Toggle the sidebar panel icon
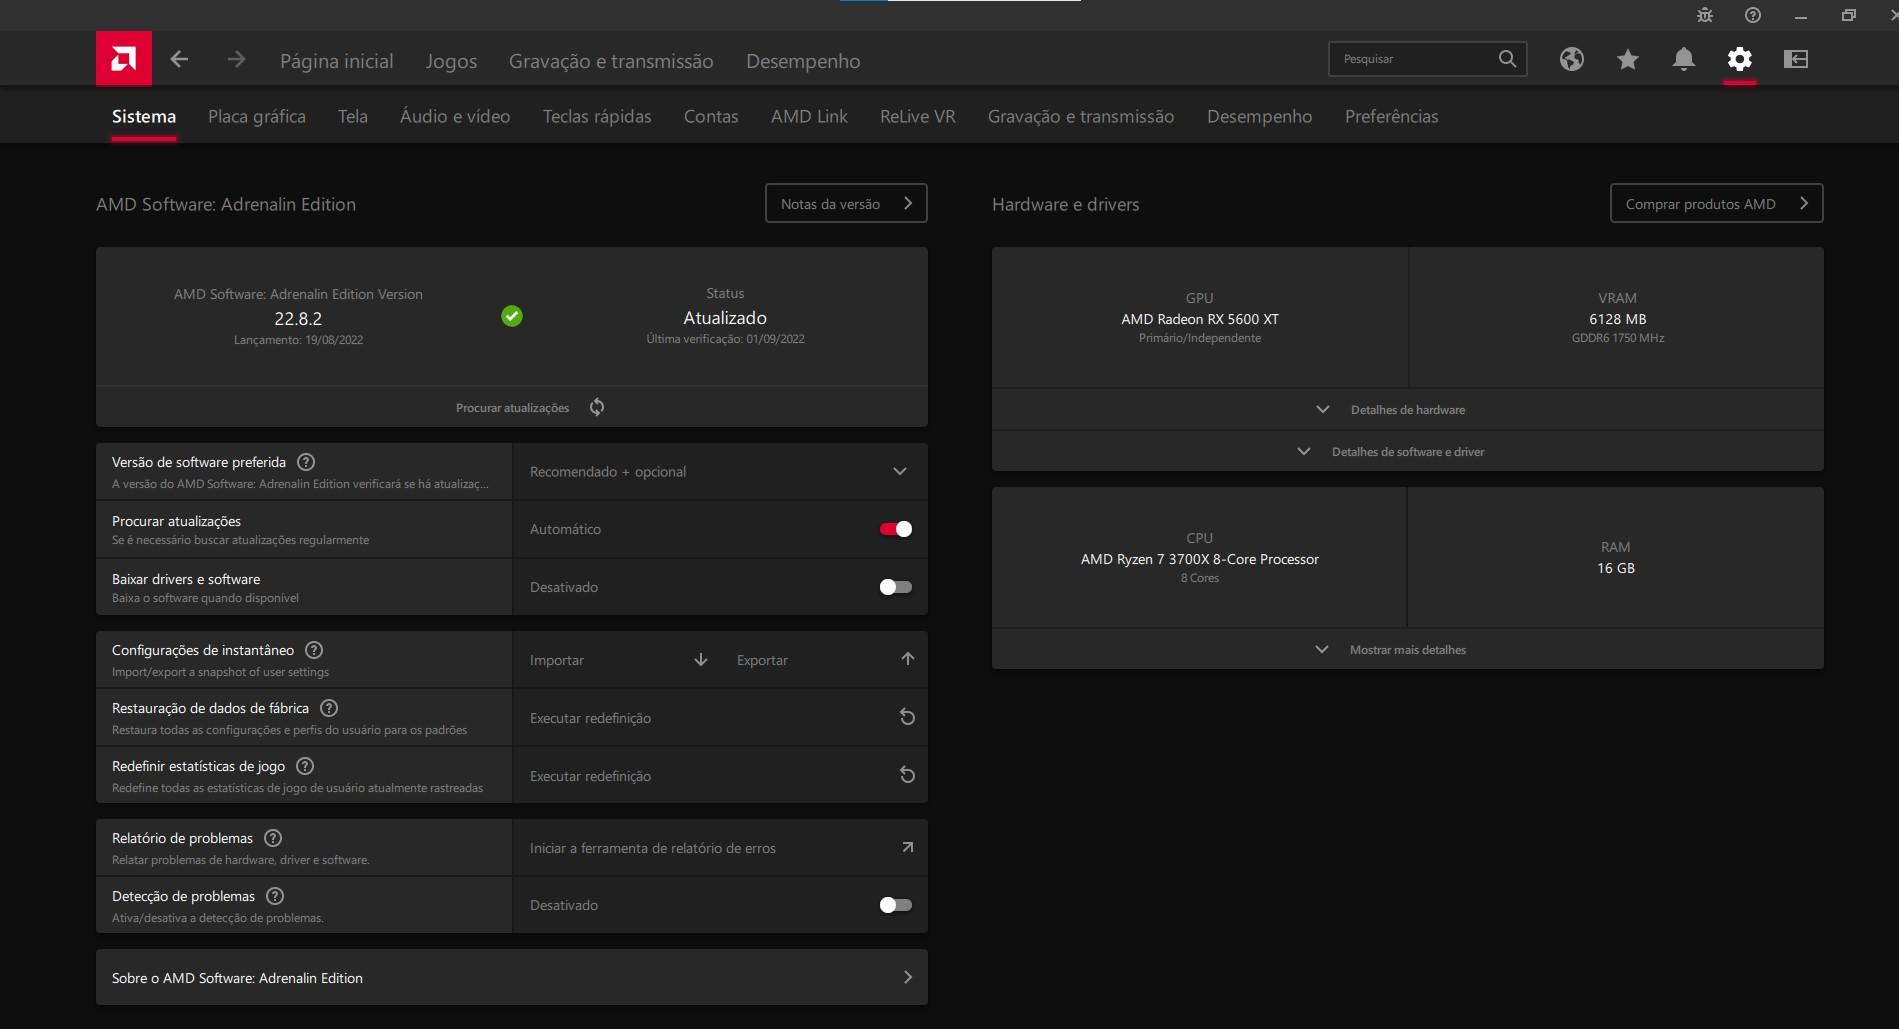This screenshot has height=1029, width=1899. tap(1796, 59)
